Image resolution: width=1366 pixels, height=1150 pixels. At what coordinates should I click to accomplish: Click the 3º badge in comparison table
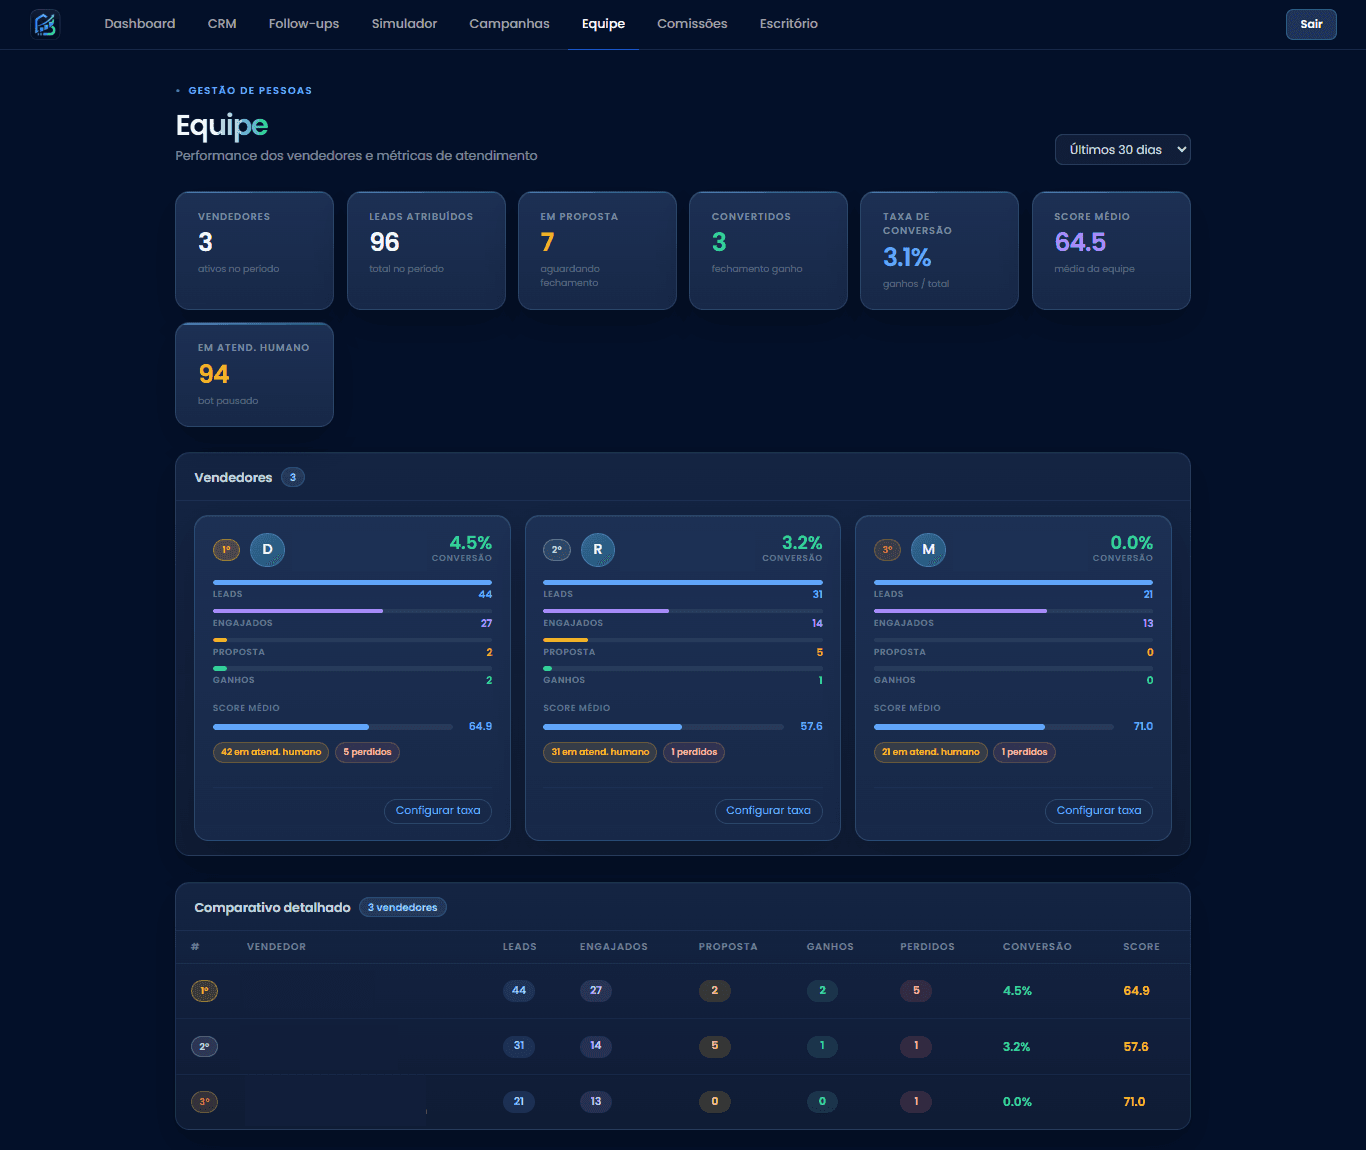pos(204,1102)
